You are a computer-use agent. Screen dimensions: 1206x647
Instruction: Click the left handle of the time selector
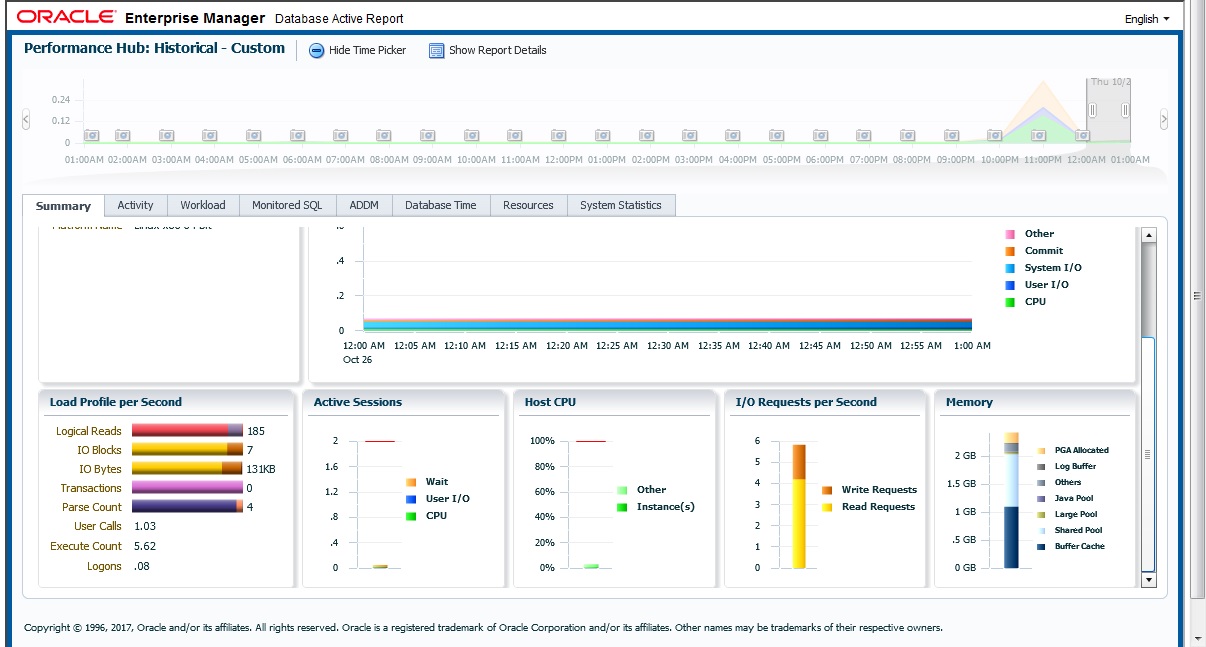coord(1093,110)
